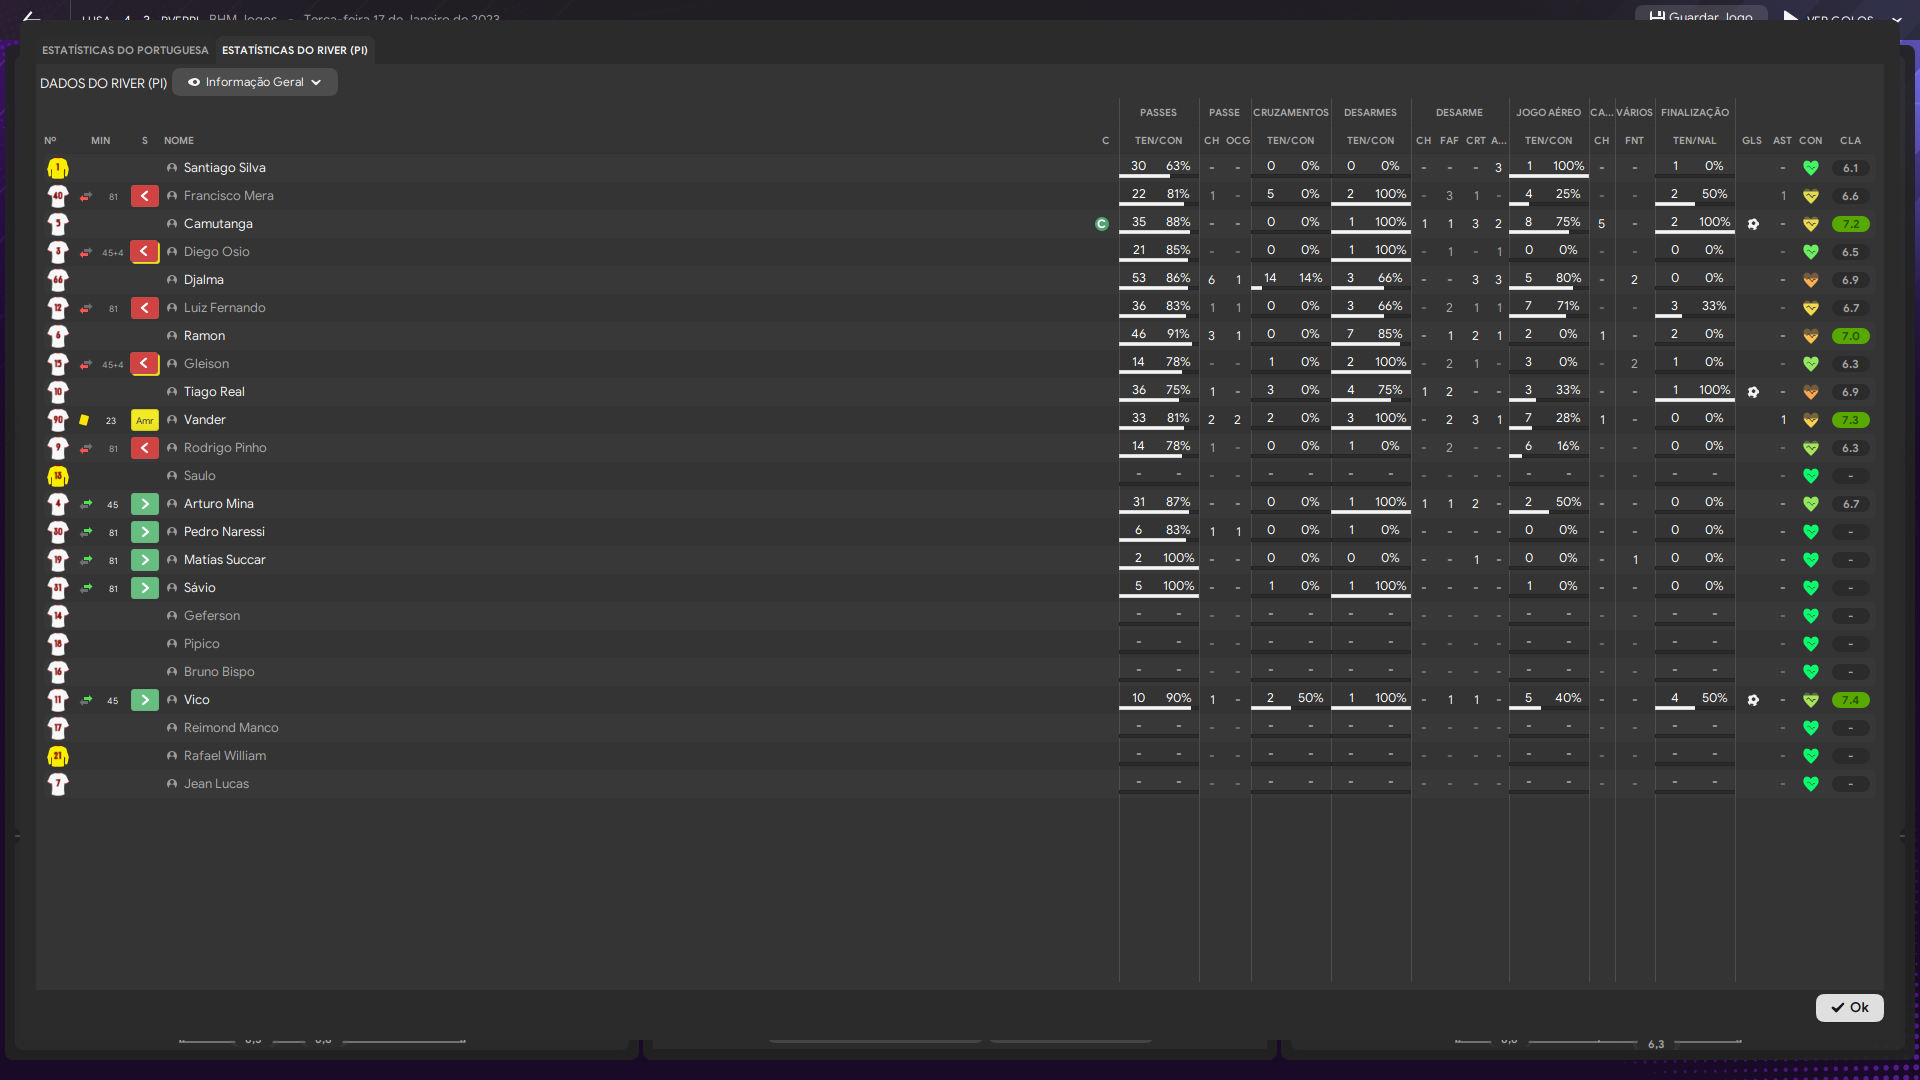Click the shirt number icon for Saulo
The height and width of the screenshot is (1080, 1920).
58,476
